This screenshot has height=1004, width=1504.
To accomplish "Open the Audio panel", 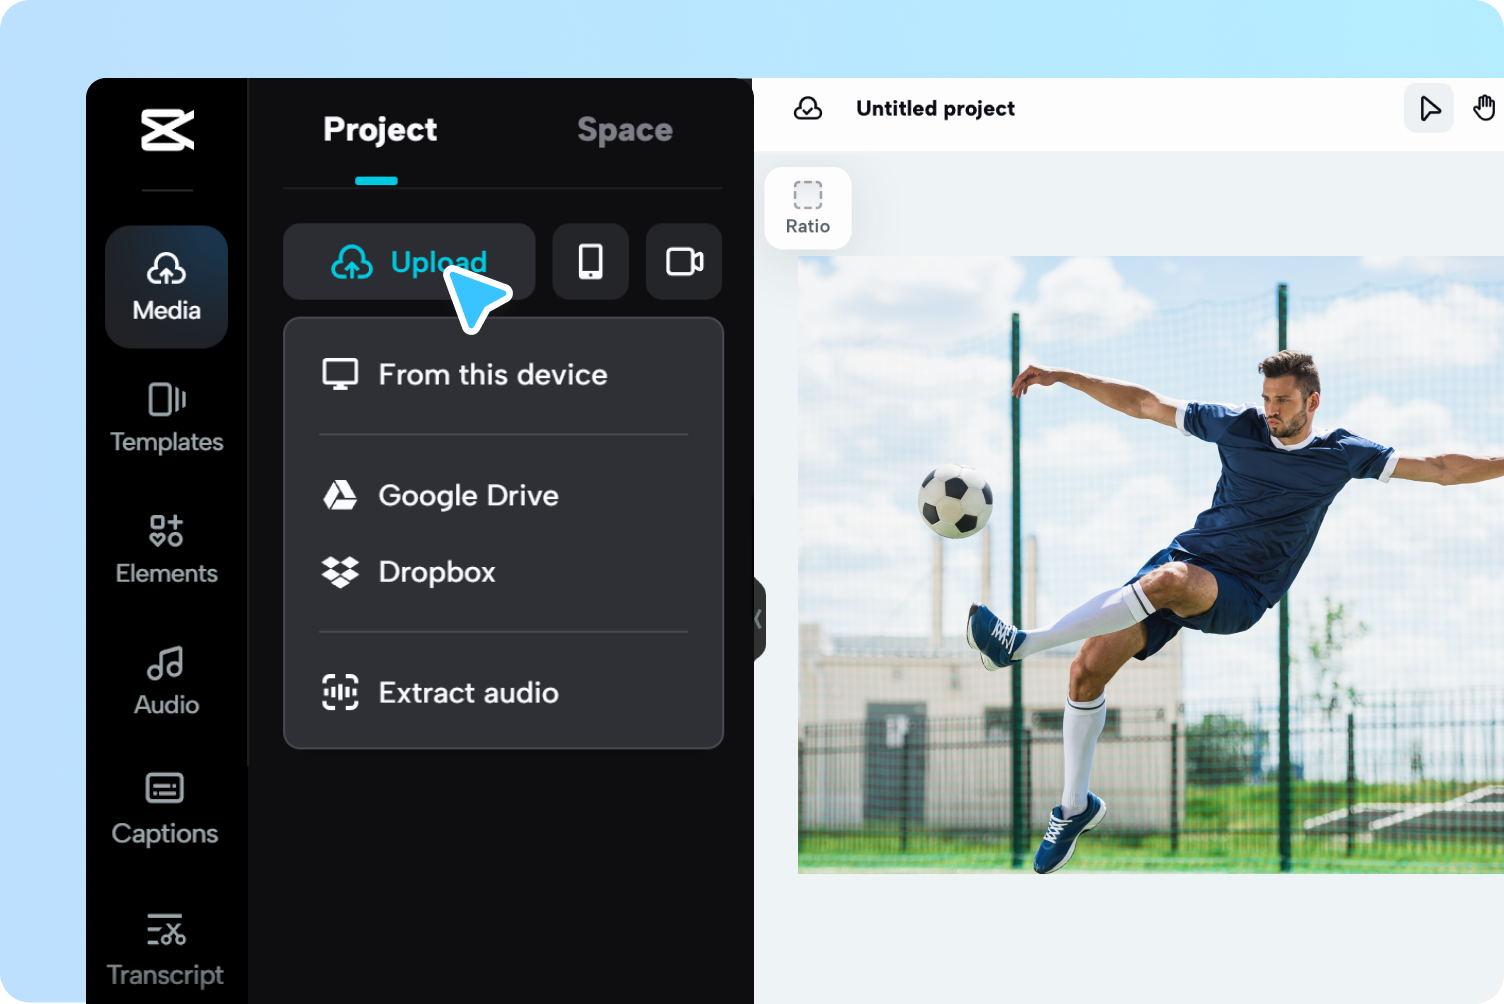I will click(x=166, y=680).
